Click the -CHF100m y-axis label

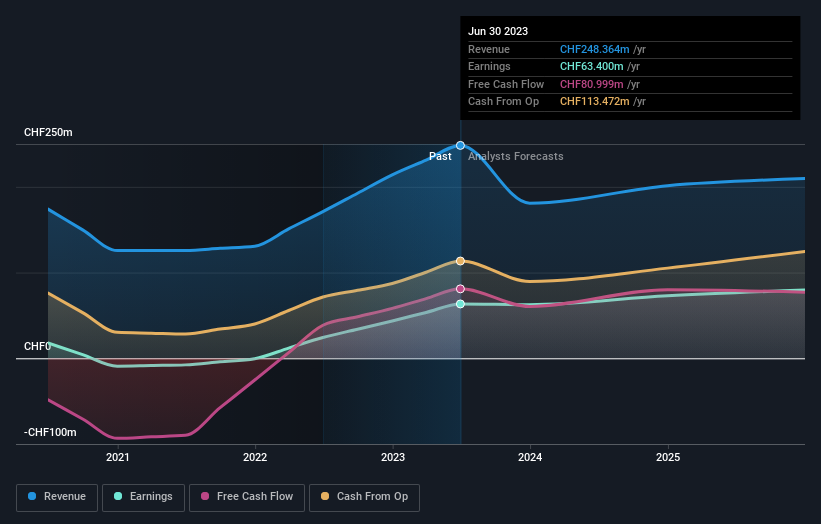(x=50, y=432)
